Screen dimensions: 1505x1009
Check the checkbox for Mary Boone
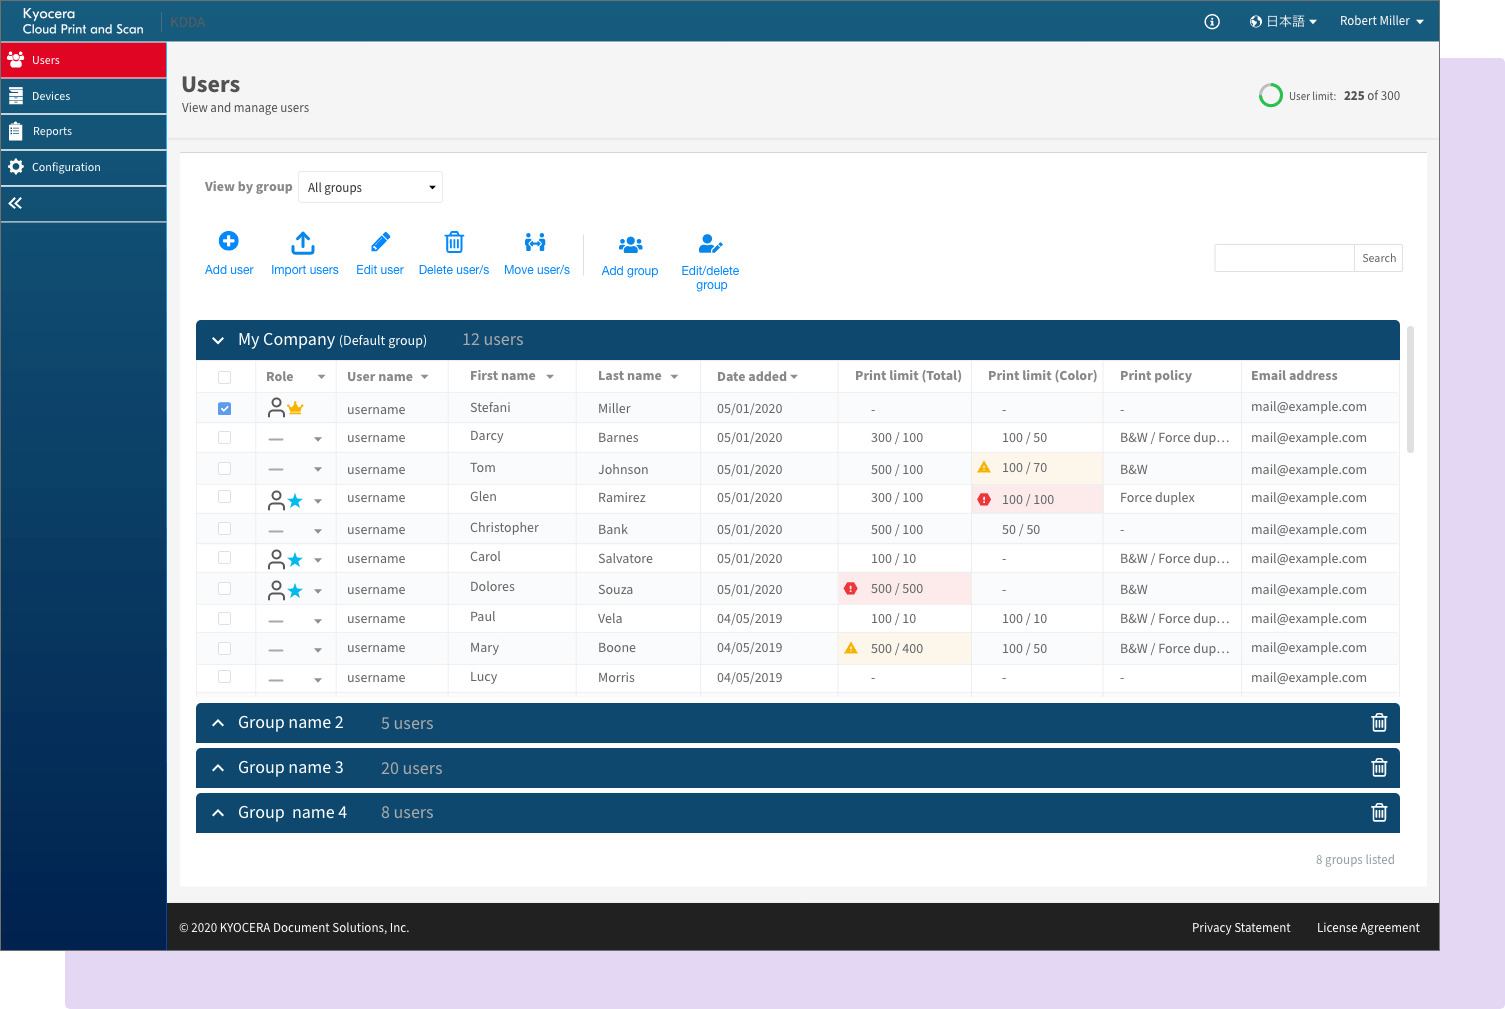click(224, 648)
